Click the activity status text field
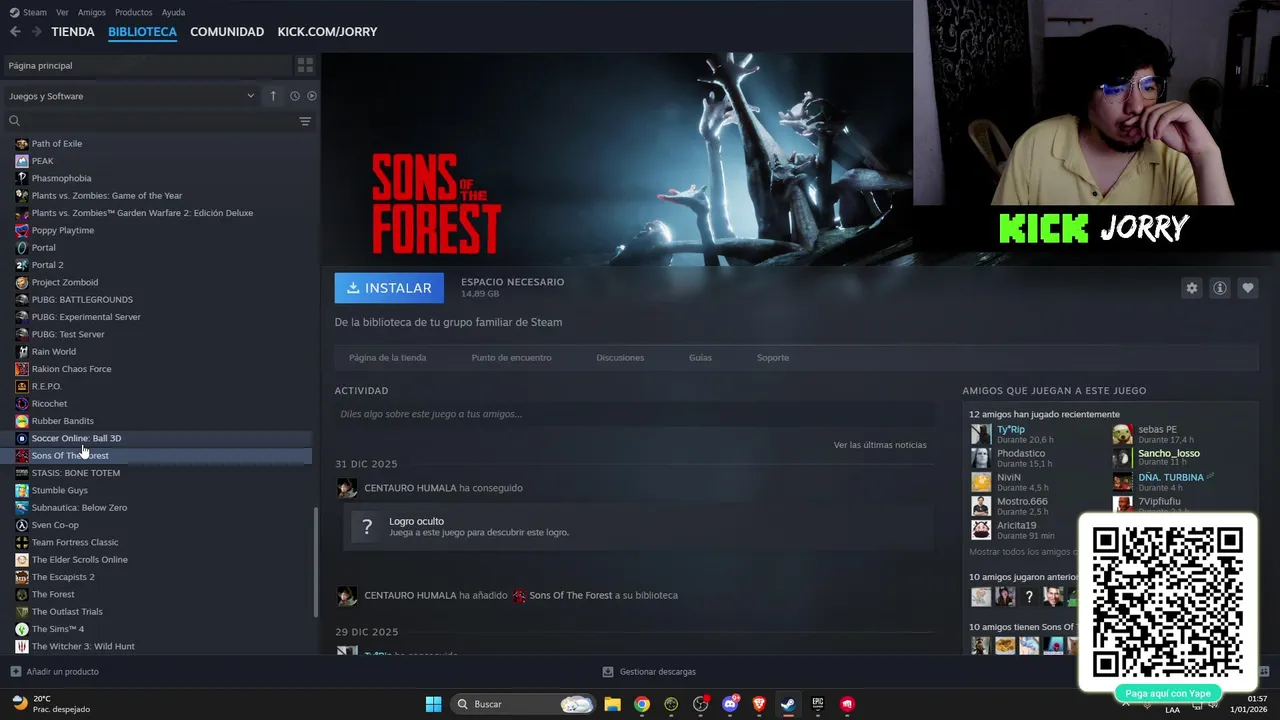The width and height of the screenshot is (1280, 720). 635,414
